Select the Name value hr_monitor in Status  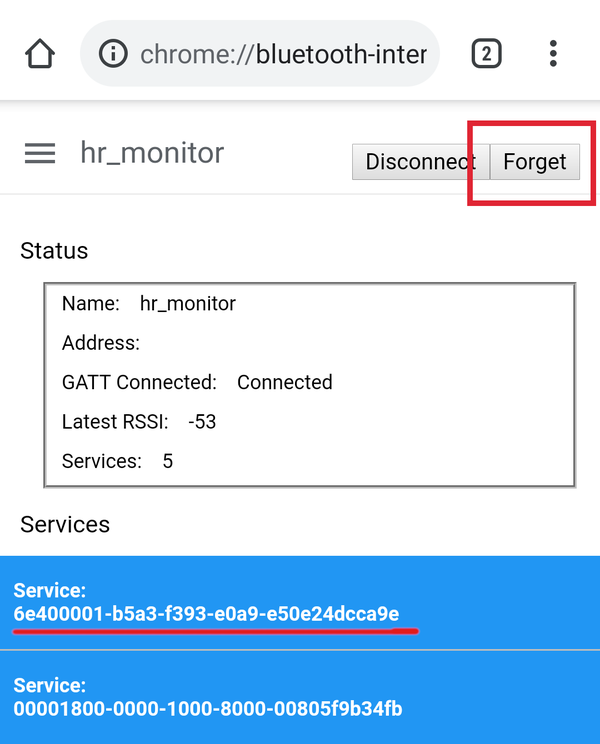tap(188, 304)
